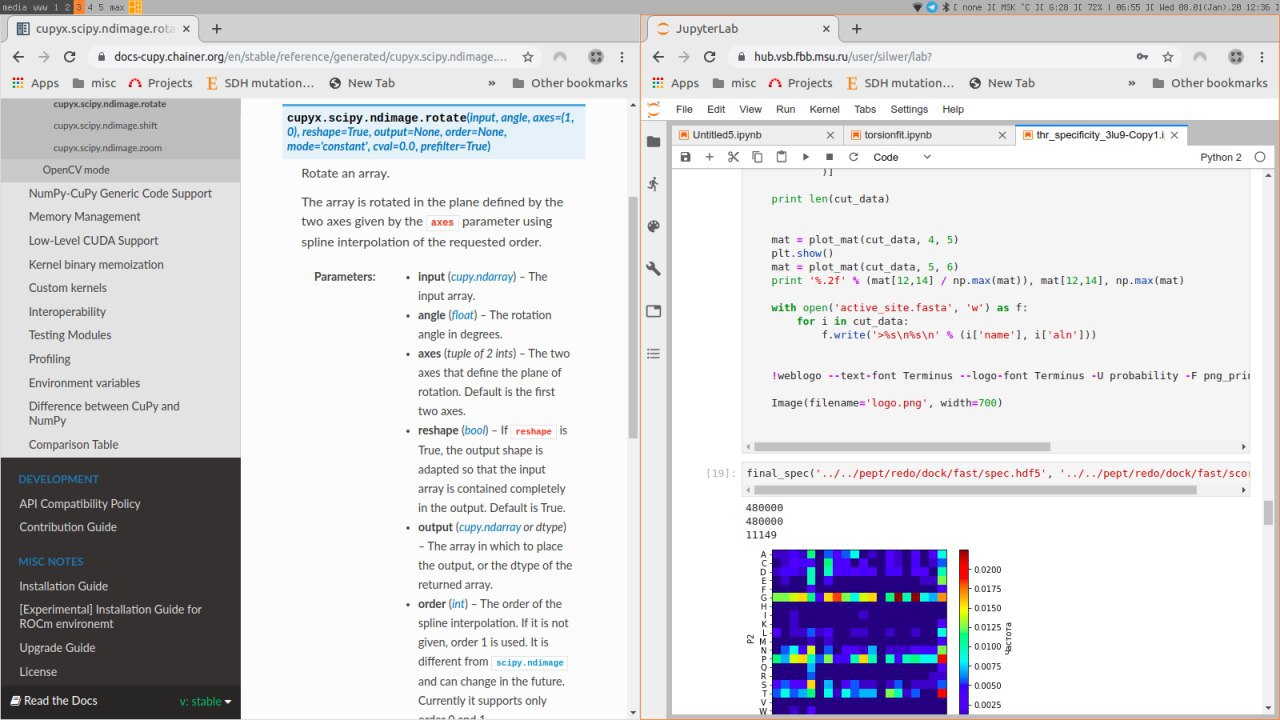Viewport: 1280px width, 720px height.
Task: Expand the Read the Docs version selector
Action: pyautogui.click(x=205, y=701)
